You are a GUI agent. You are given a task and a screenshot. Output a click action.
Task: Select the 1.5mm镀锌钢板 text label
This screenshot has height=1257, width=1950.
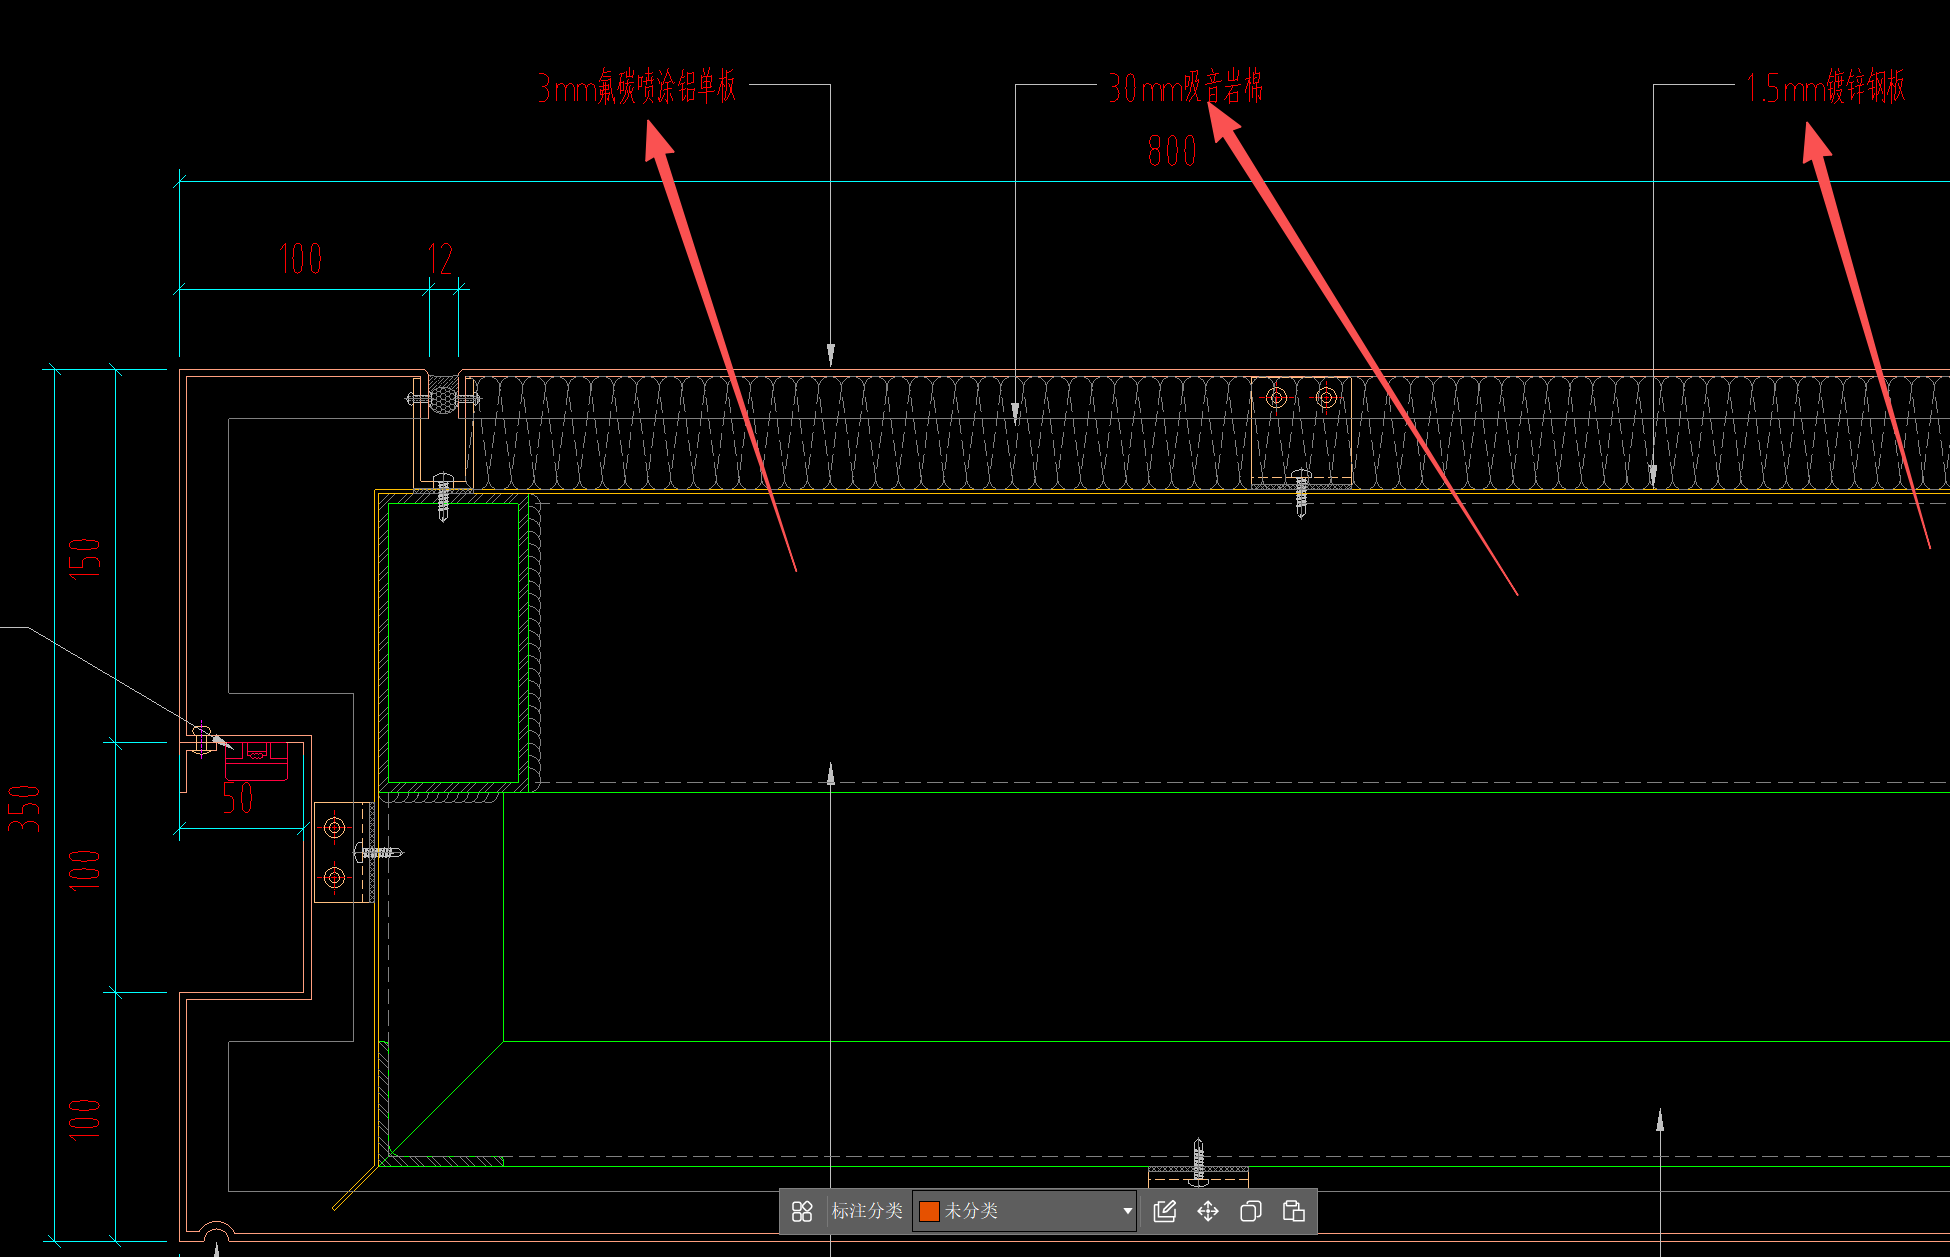tap(1825, 88)
